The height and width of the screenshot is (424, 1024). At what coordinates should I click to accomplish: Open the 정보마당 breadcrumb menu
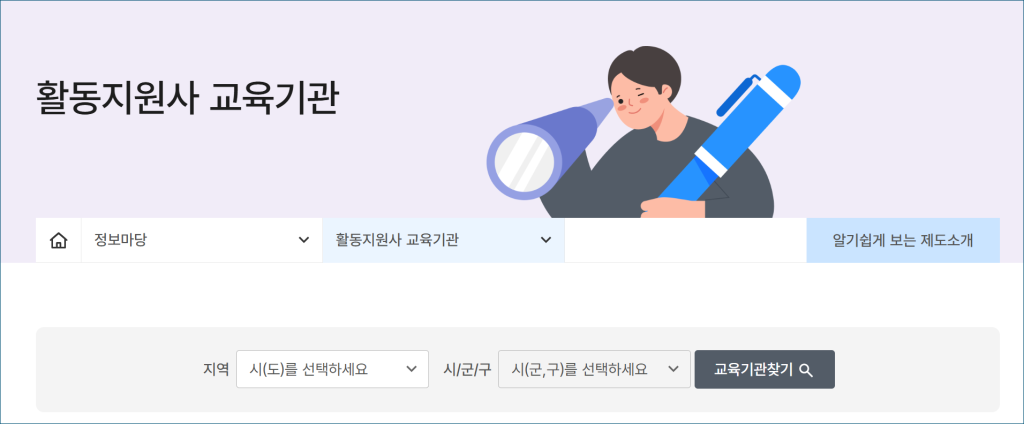(x=202, y=240)
